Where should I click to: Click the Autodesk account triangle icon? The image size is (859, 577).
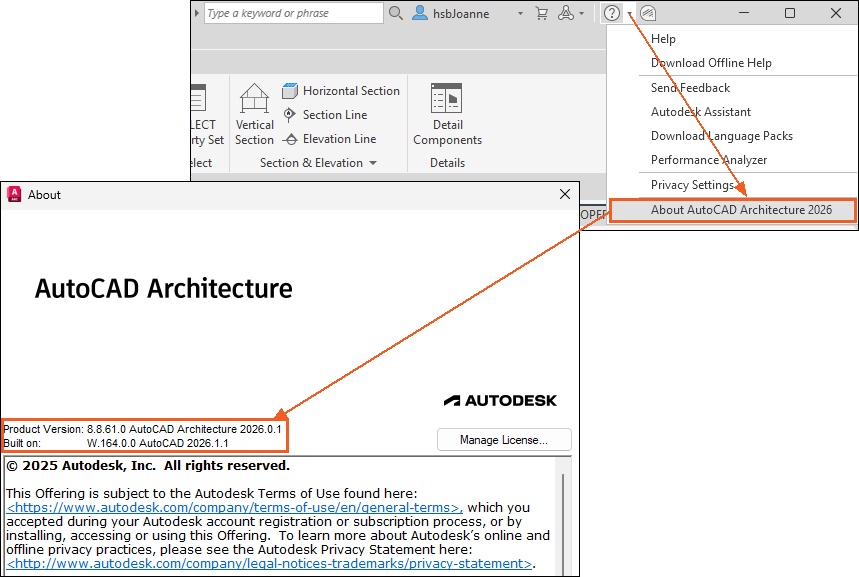[565, 13]
